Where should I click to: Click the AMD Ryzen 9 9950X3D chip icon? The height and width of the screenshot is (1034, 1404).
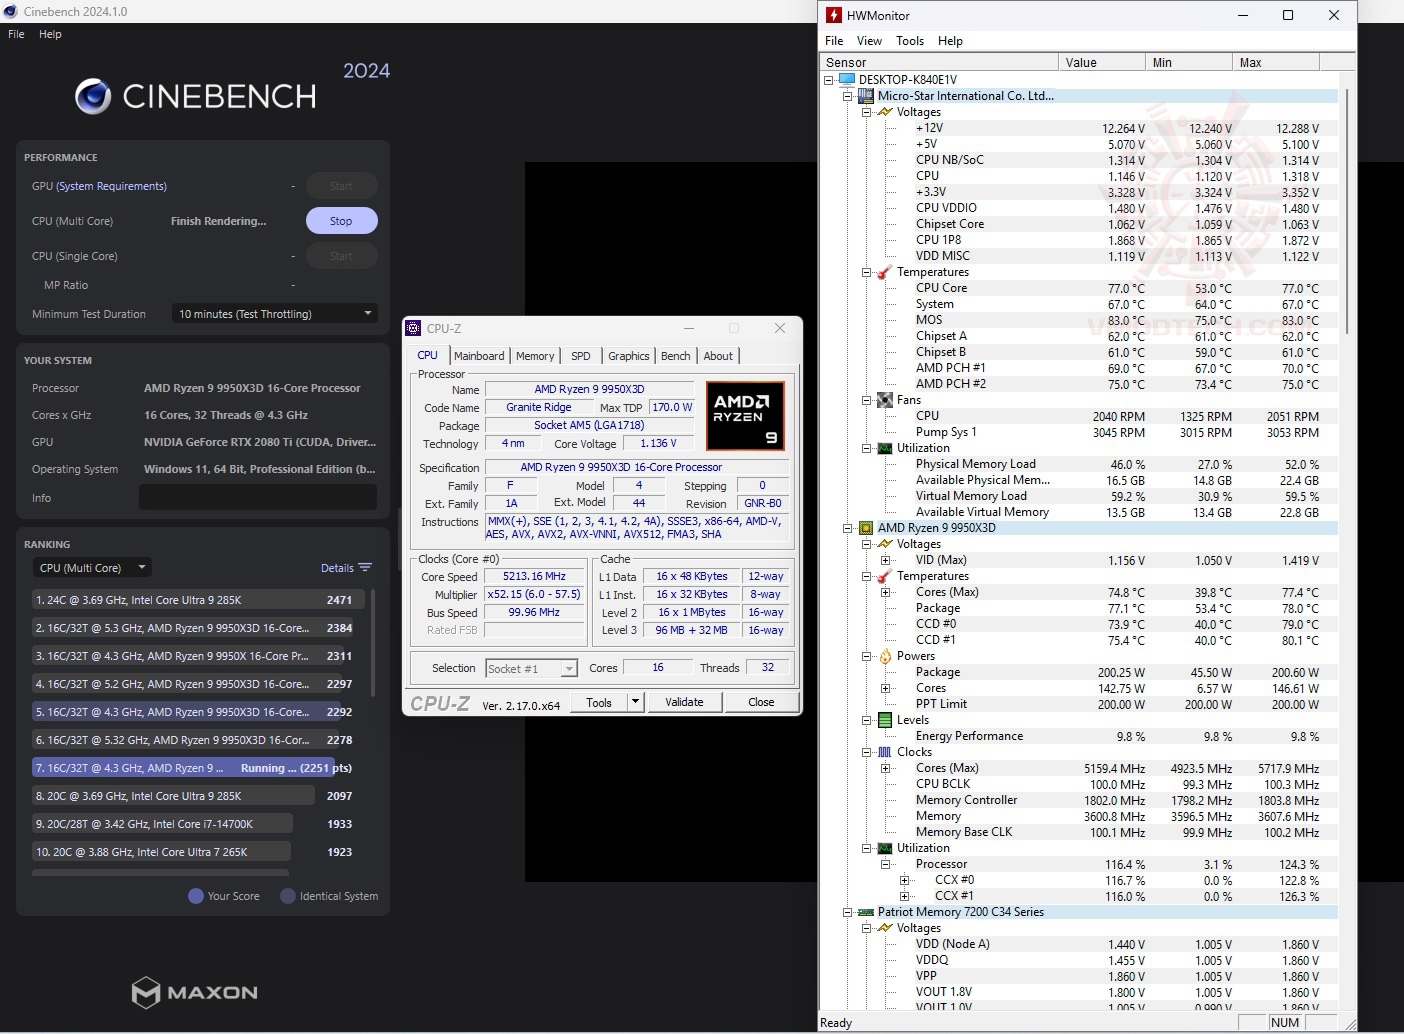click(866, 528)
